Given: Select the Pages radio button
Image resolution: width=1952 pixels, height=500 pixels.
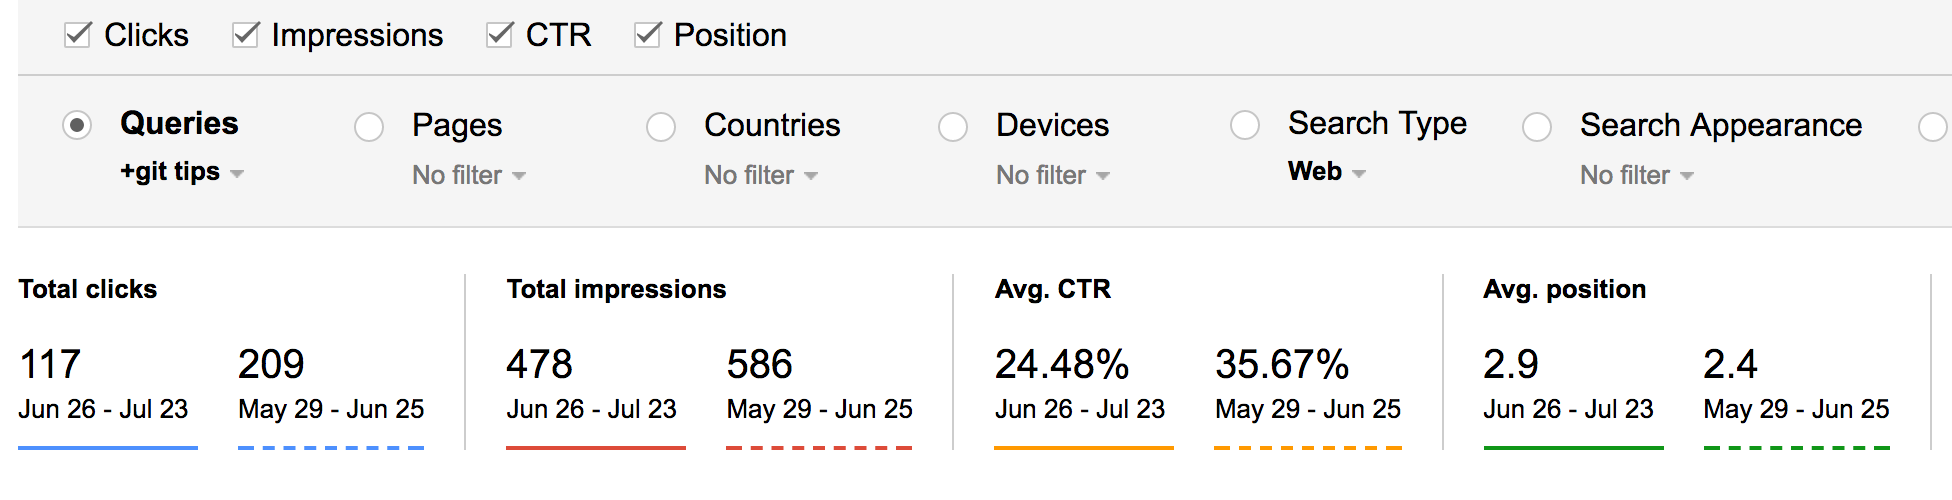Looking at the screenshot, I should [369, 127].
